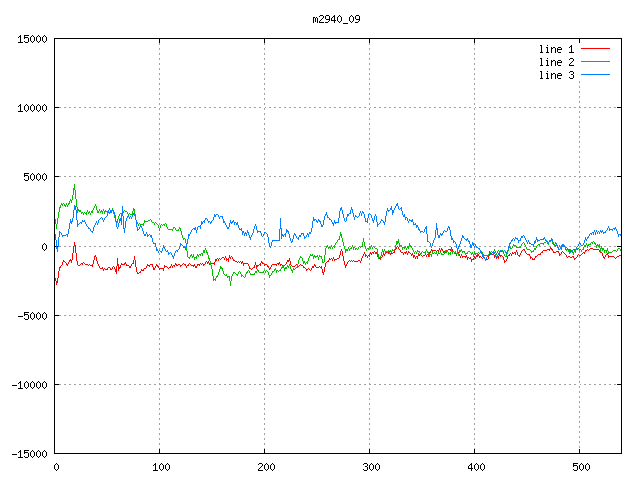
Task: Click the 200 x-axis tick label
Action: pyautogui.click(x=265, y=467)
